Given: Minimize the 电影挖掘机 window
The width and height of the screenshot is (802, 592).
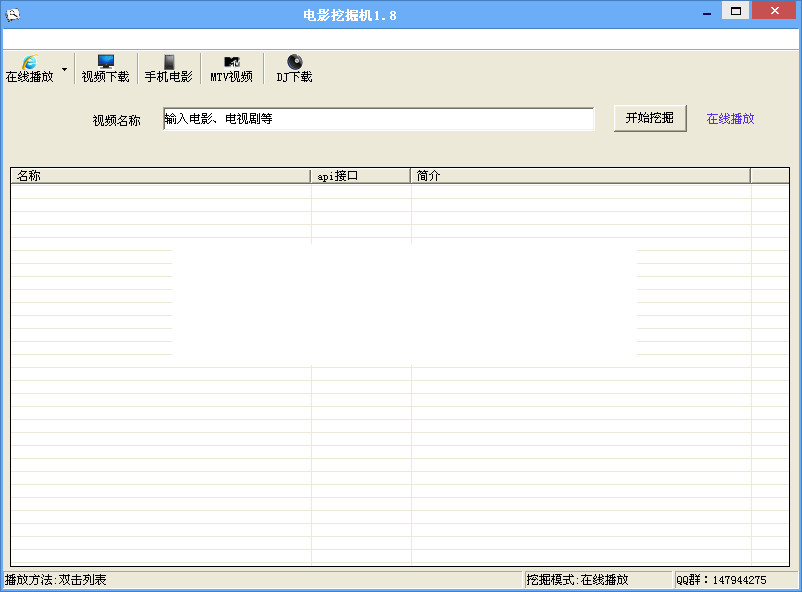Looking at the screenshot, I should [707, 12].
